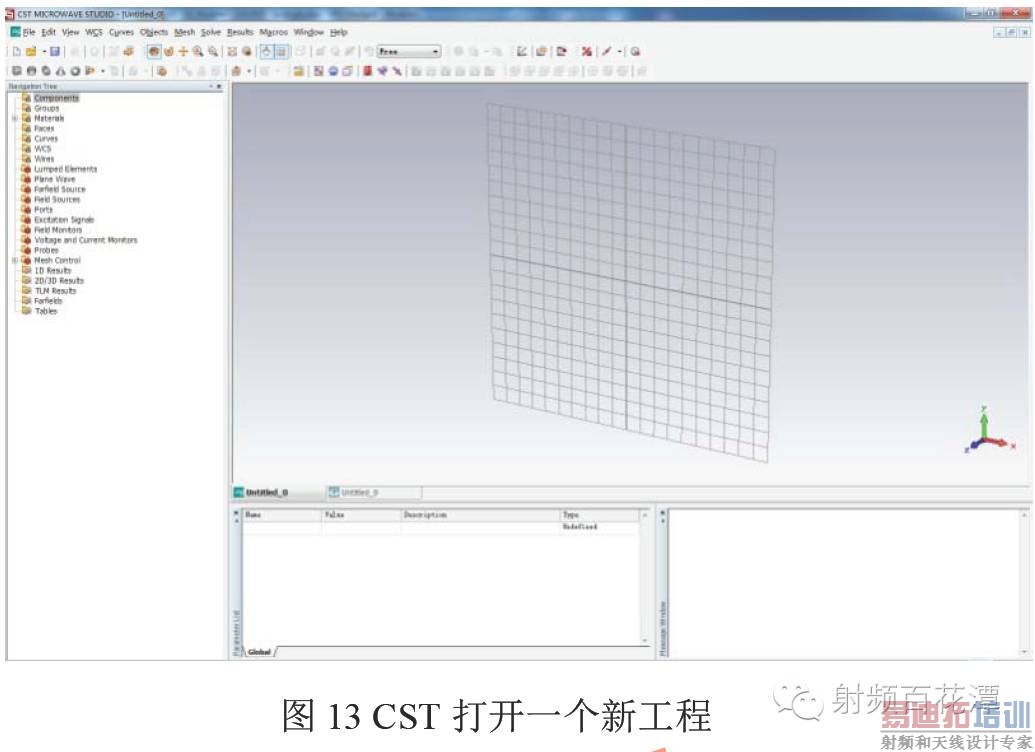1035x752 pixels.
Task: Click the Description column header
Action: pyautogui.click(x=481, y=514)
